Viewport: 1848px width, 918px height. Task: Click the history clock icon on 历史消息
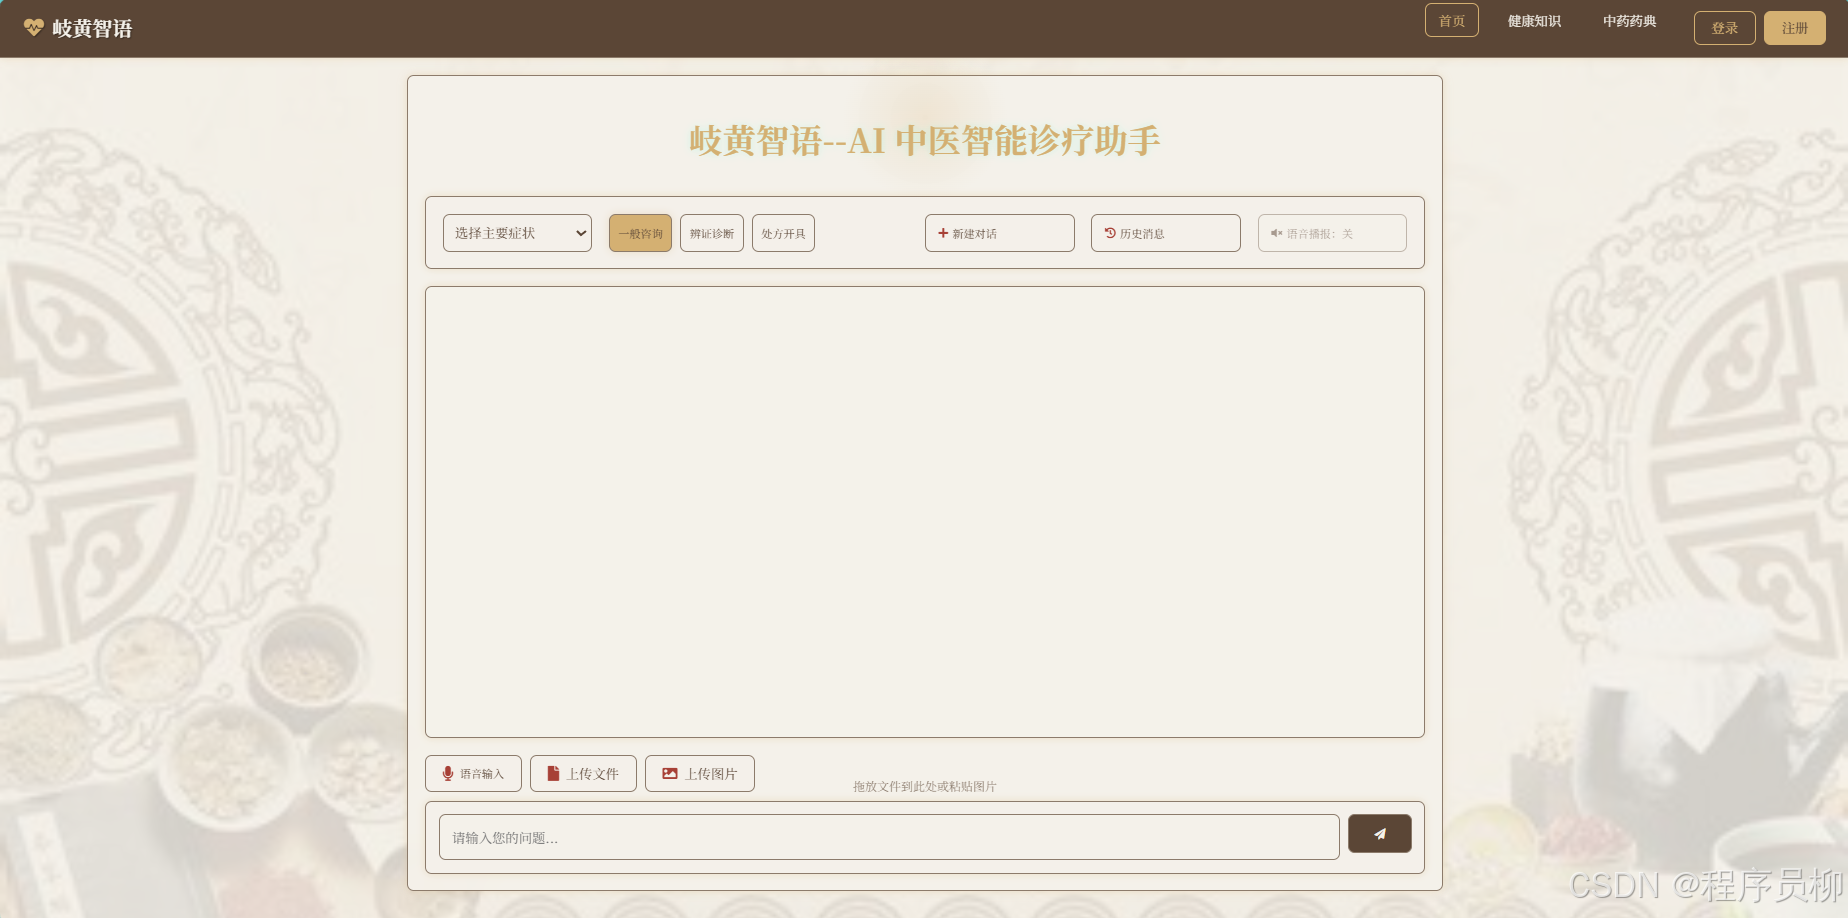tap(1108, 233)
